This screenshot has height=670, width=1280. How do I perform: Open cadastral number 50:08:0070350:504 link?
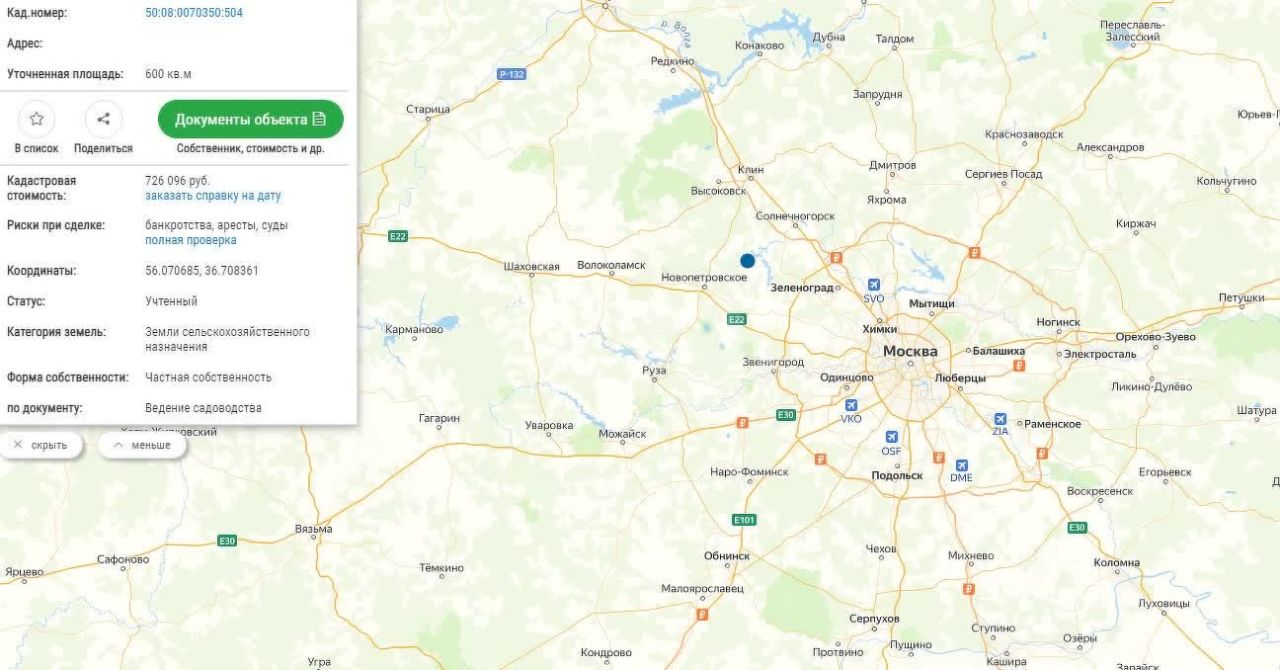pyautogui.click(x=194, y=13)
